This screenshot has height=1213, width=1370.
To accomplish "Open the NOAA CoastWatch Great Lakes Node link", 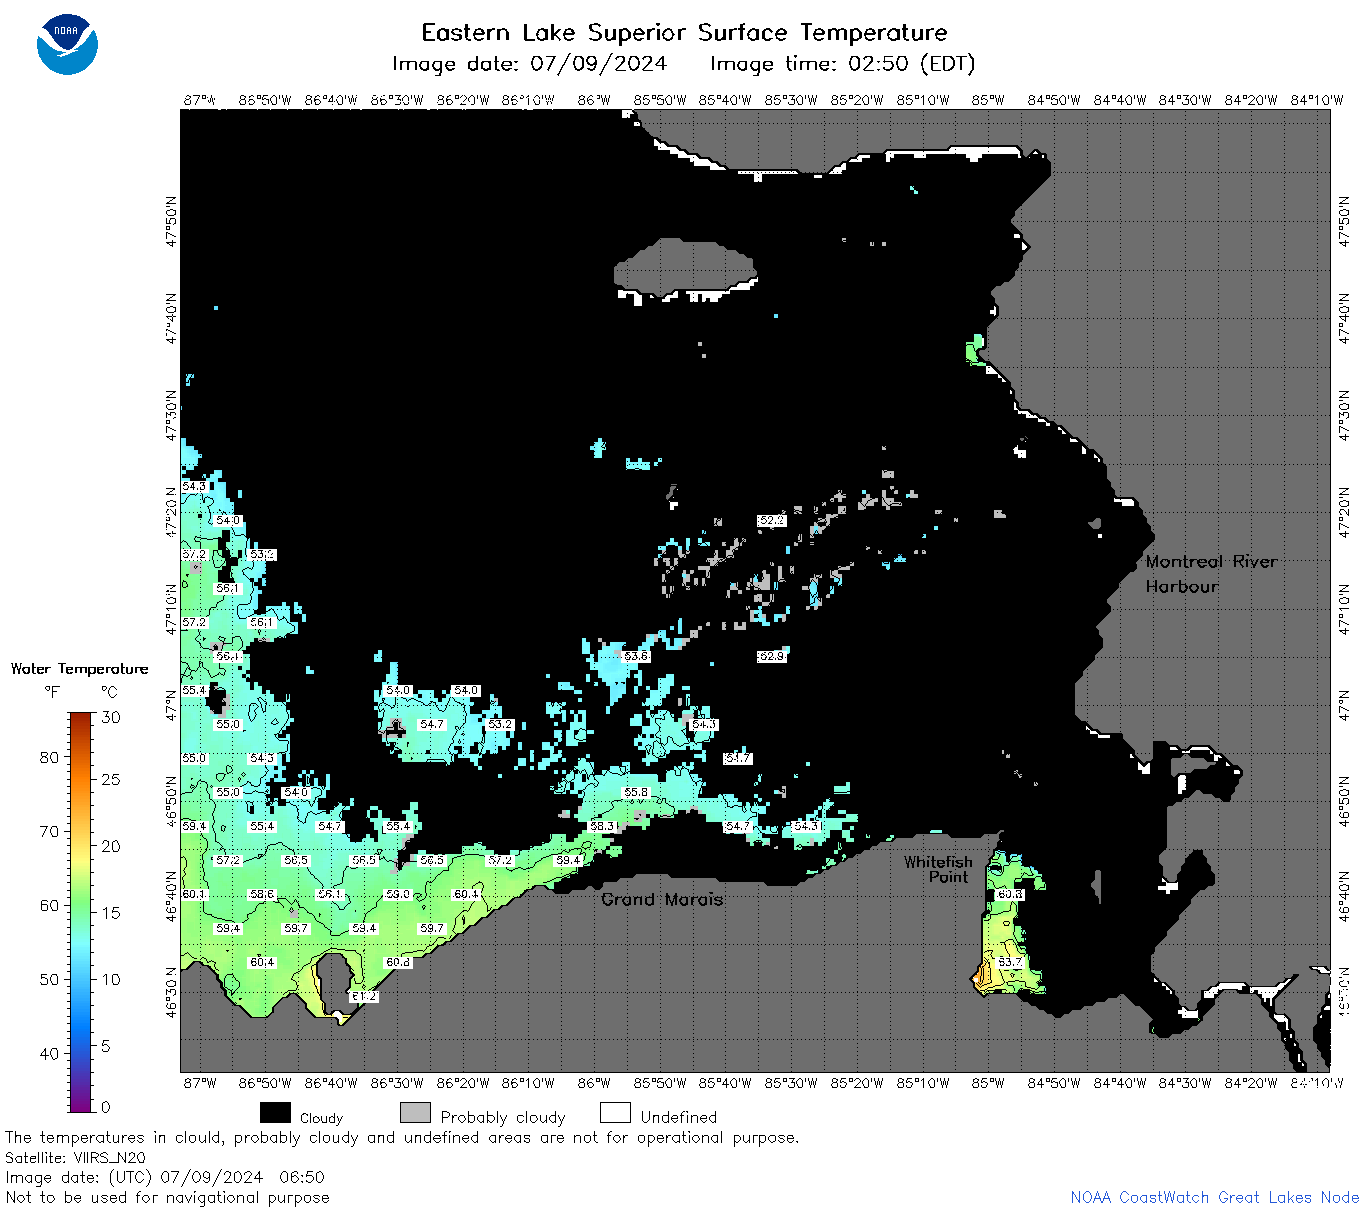I will tap(1214, 1197).
